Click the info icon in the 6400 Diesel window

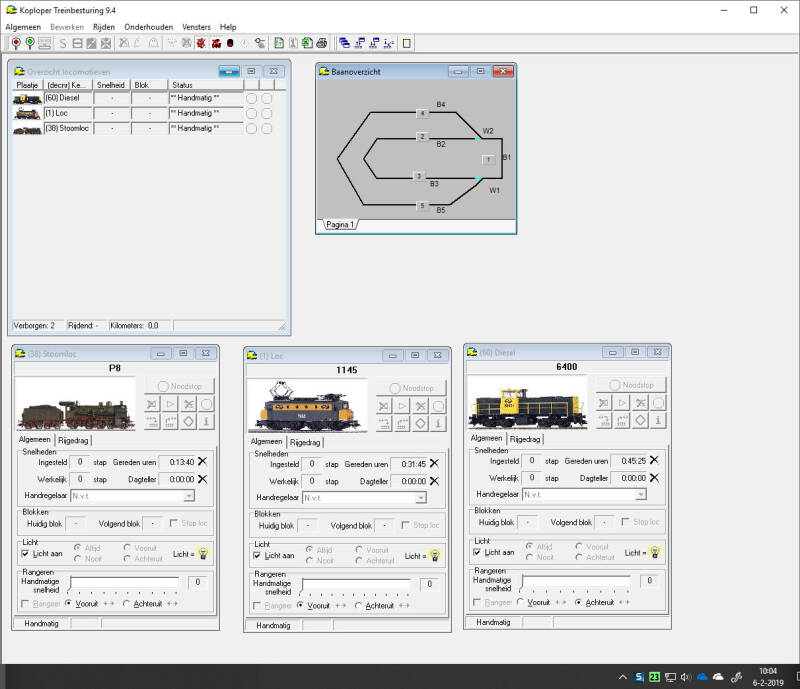pyautogui.click(x=656, y=421)
